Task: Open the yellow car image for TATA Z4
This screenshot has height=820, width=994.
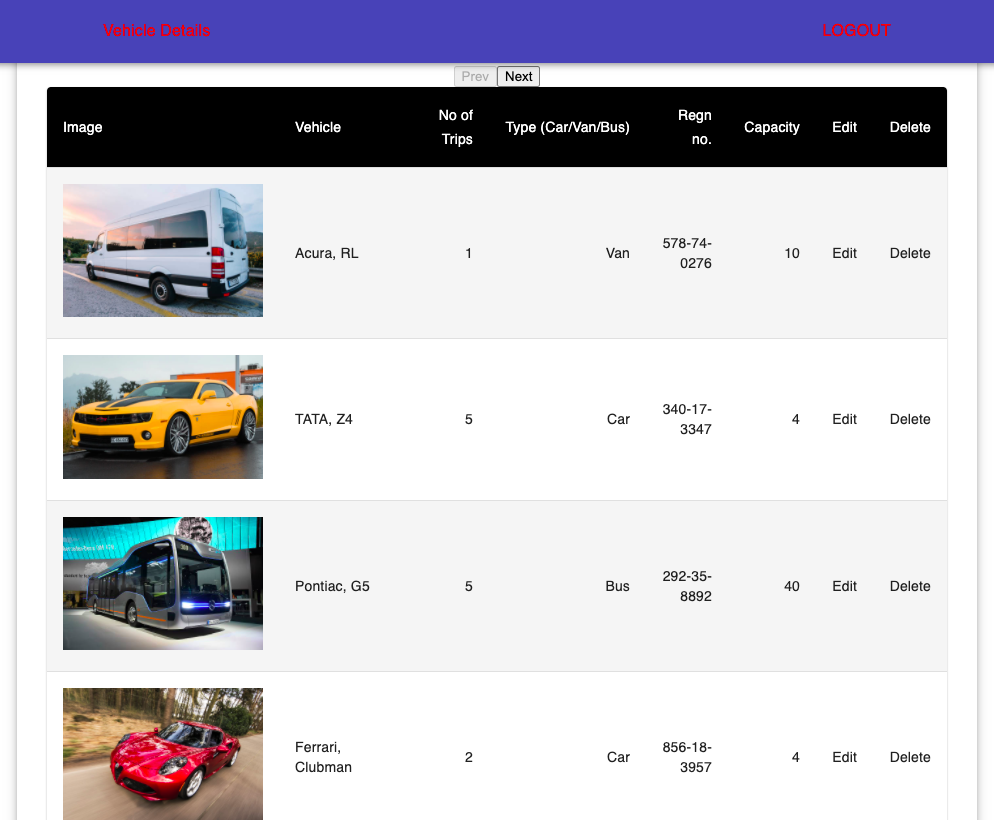Action: (x=162, y=417)
